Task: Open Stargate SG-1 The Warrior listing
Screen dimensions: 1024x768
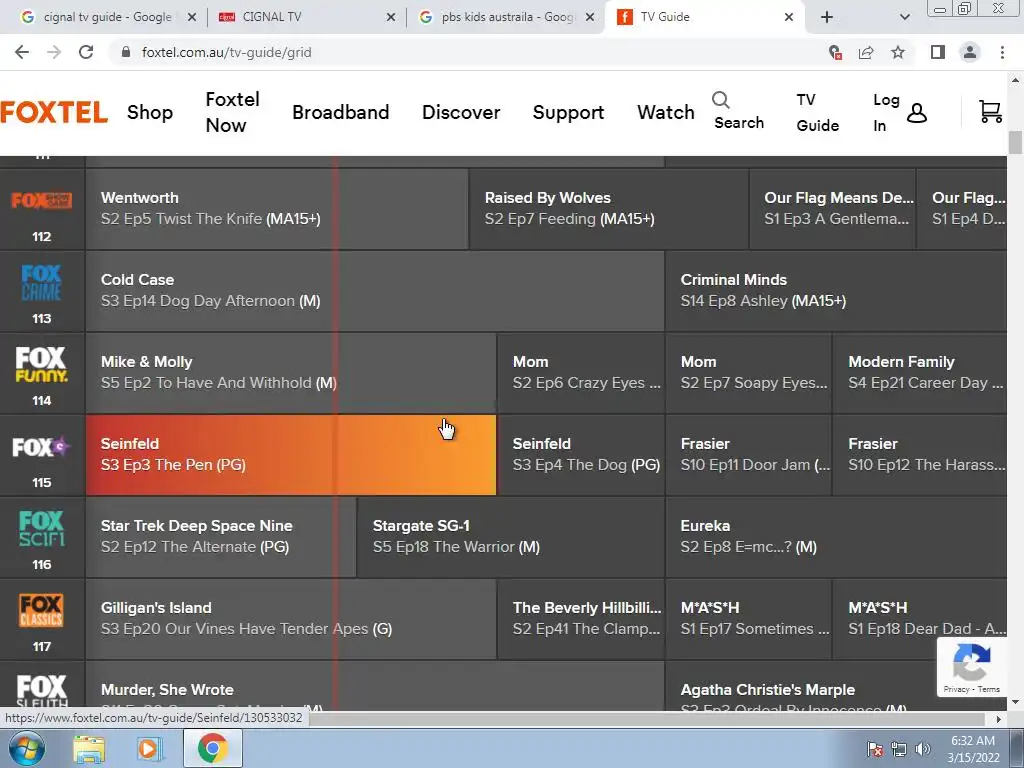Action: click(511, 537)
